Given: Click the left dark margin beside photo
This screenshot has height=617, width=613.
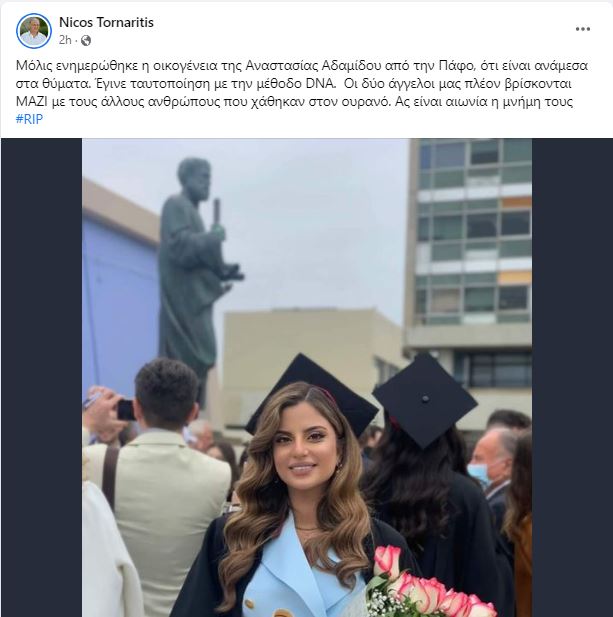Looking at the screenshot, I should pos(41,378).
